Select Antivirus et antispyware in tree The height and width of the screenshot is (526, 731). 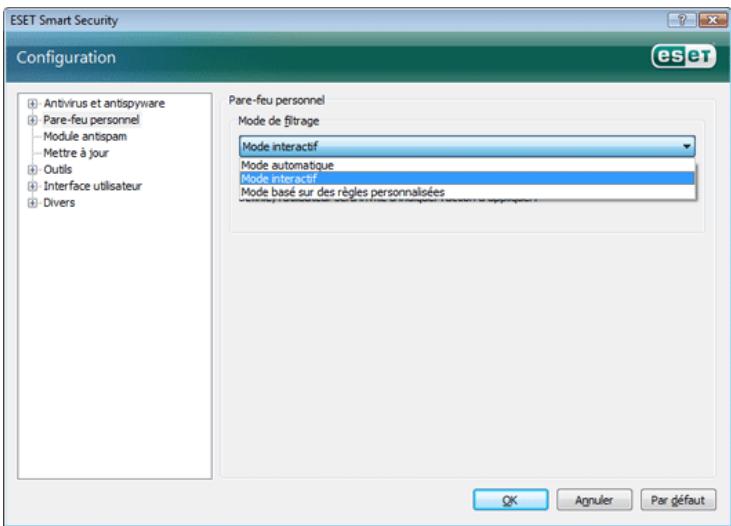click(x=104, y=103)
